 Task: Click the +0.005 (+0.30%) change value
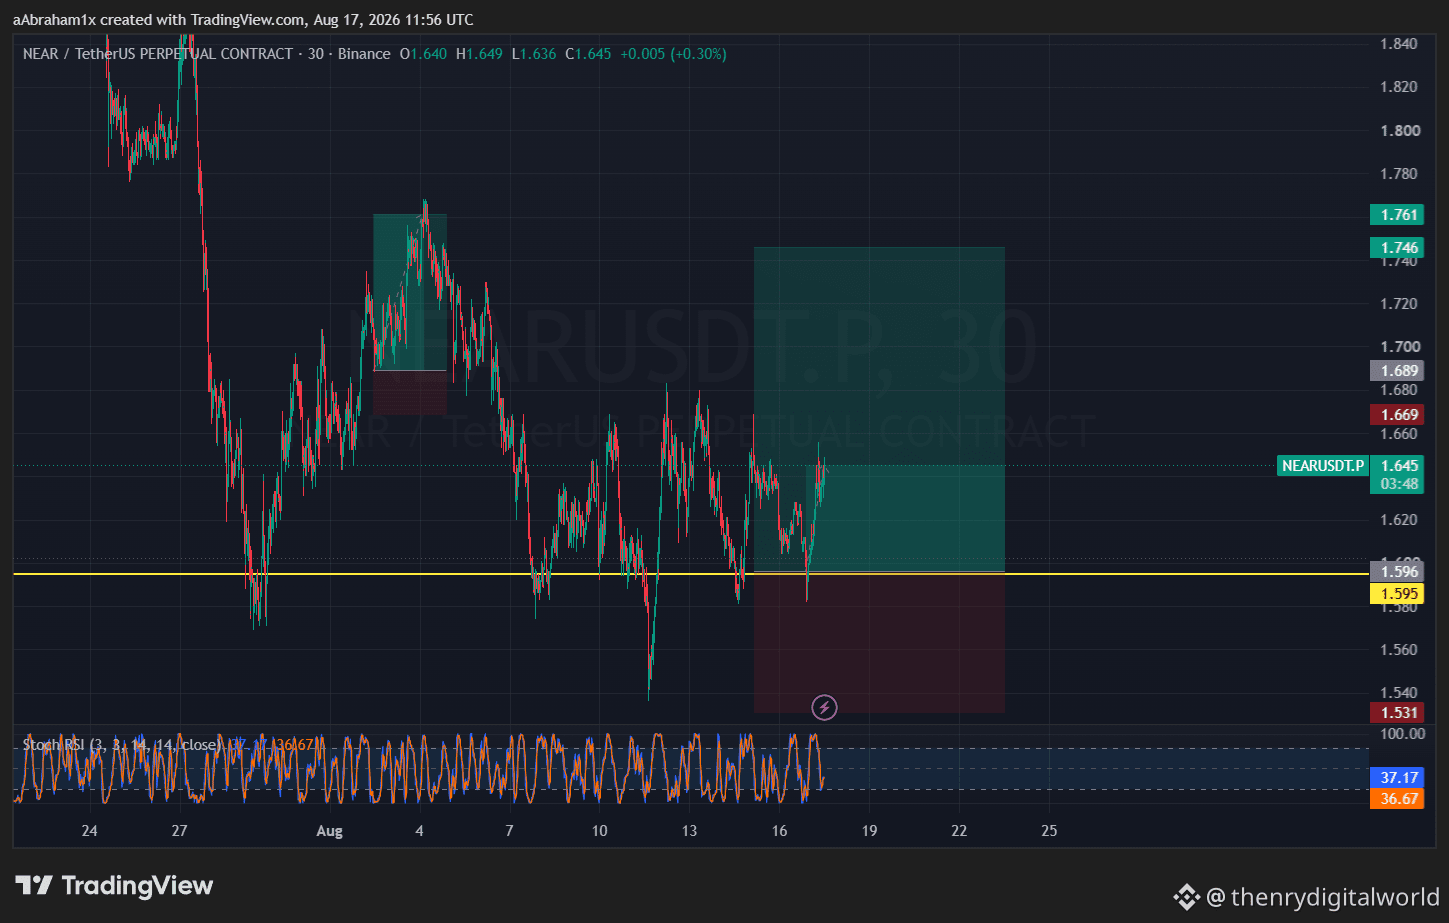(673, 54)
